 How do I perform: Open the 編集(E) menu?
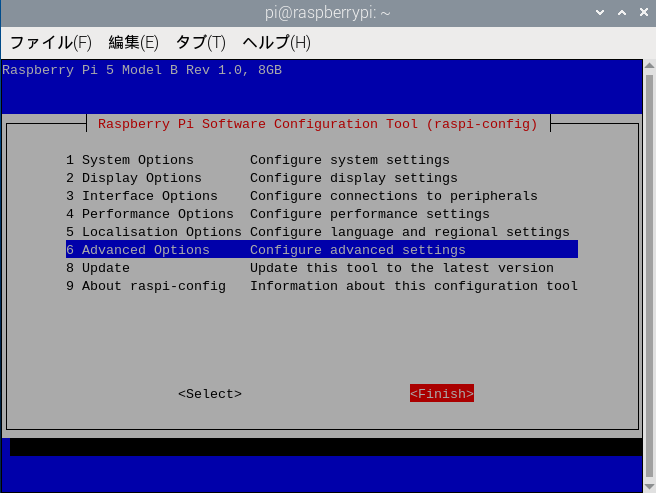[x=133, y=43]
